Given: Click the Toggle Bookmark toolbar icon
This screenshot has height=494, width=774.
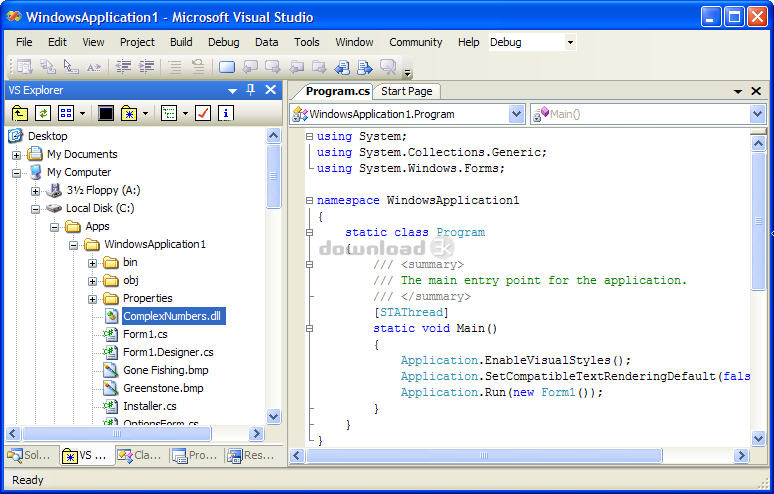Looking at the screenshot, I should (x=227, y=67).
